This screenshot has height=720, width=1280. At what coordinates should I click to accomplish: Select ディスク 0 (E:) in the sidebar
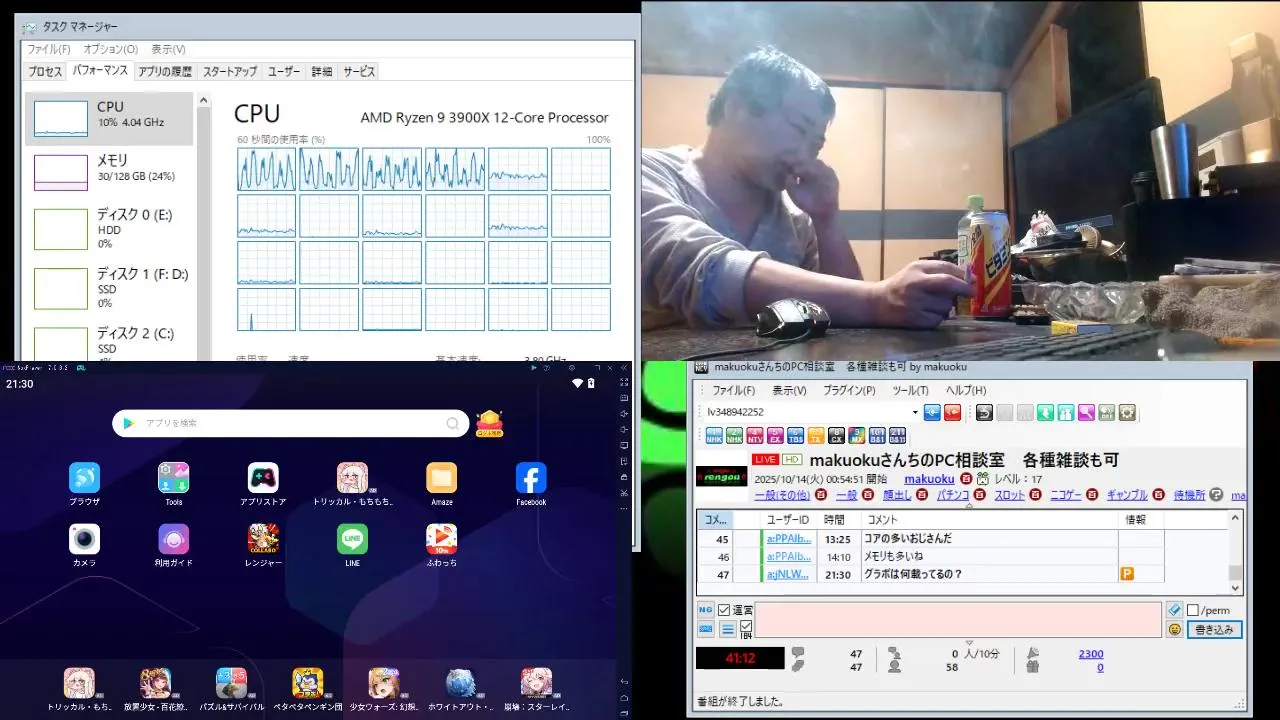[x=110, y=228]
